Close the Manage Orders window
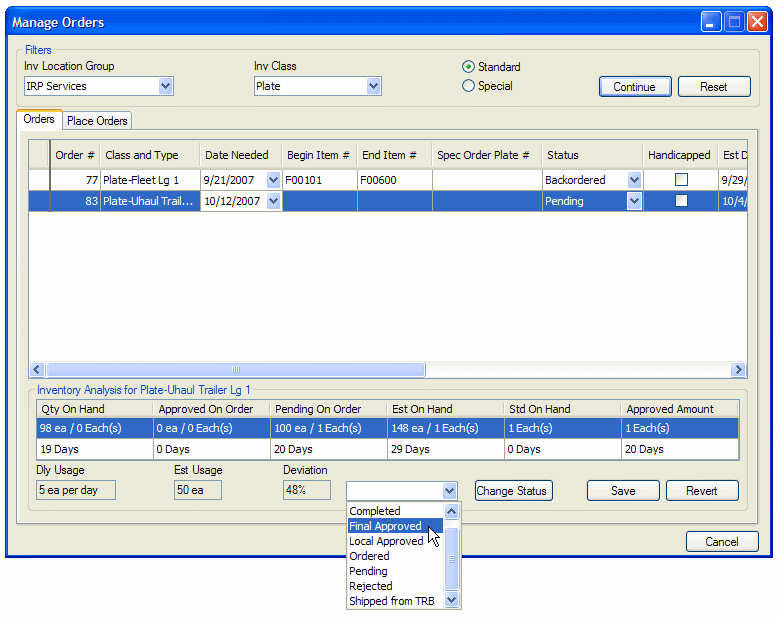The height and width of the screenshot is (618, 779). [x=757, y=22]
